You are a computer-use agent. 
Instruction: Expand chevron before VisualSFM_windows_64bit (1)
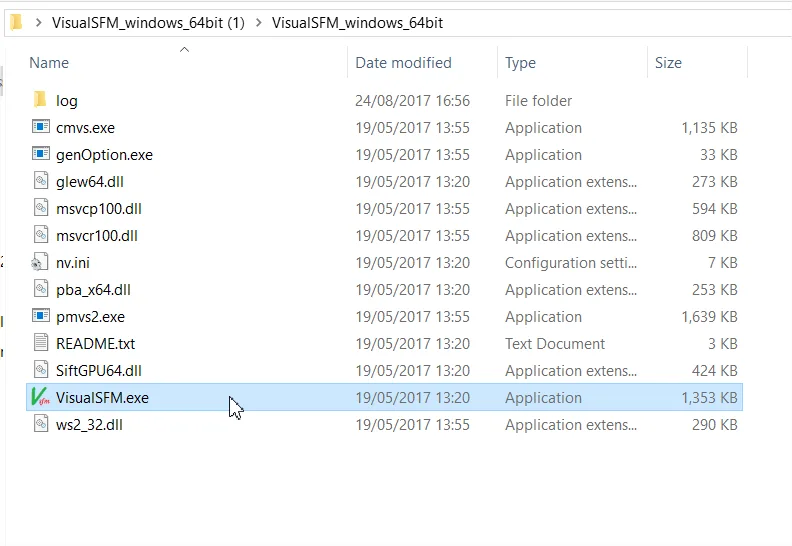[x=38, y=23]
